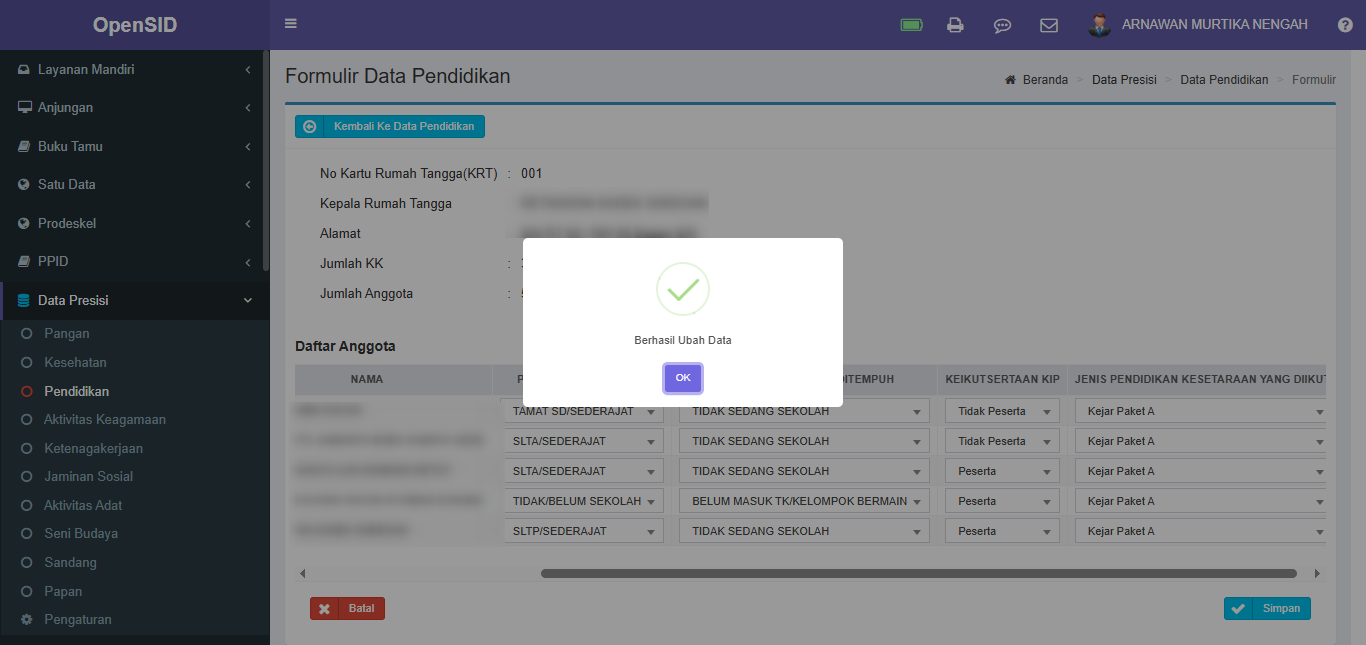Open TIDAK SEDANG SEKOLAH dropdown in SLTP/SEDERAJAT row
Image resolution: width=1366 pixels, height=645 pixels.
click(804, 531)
